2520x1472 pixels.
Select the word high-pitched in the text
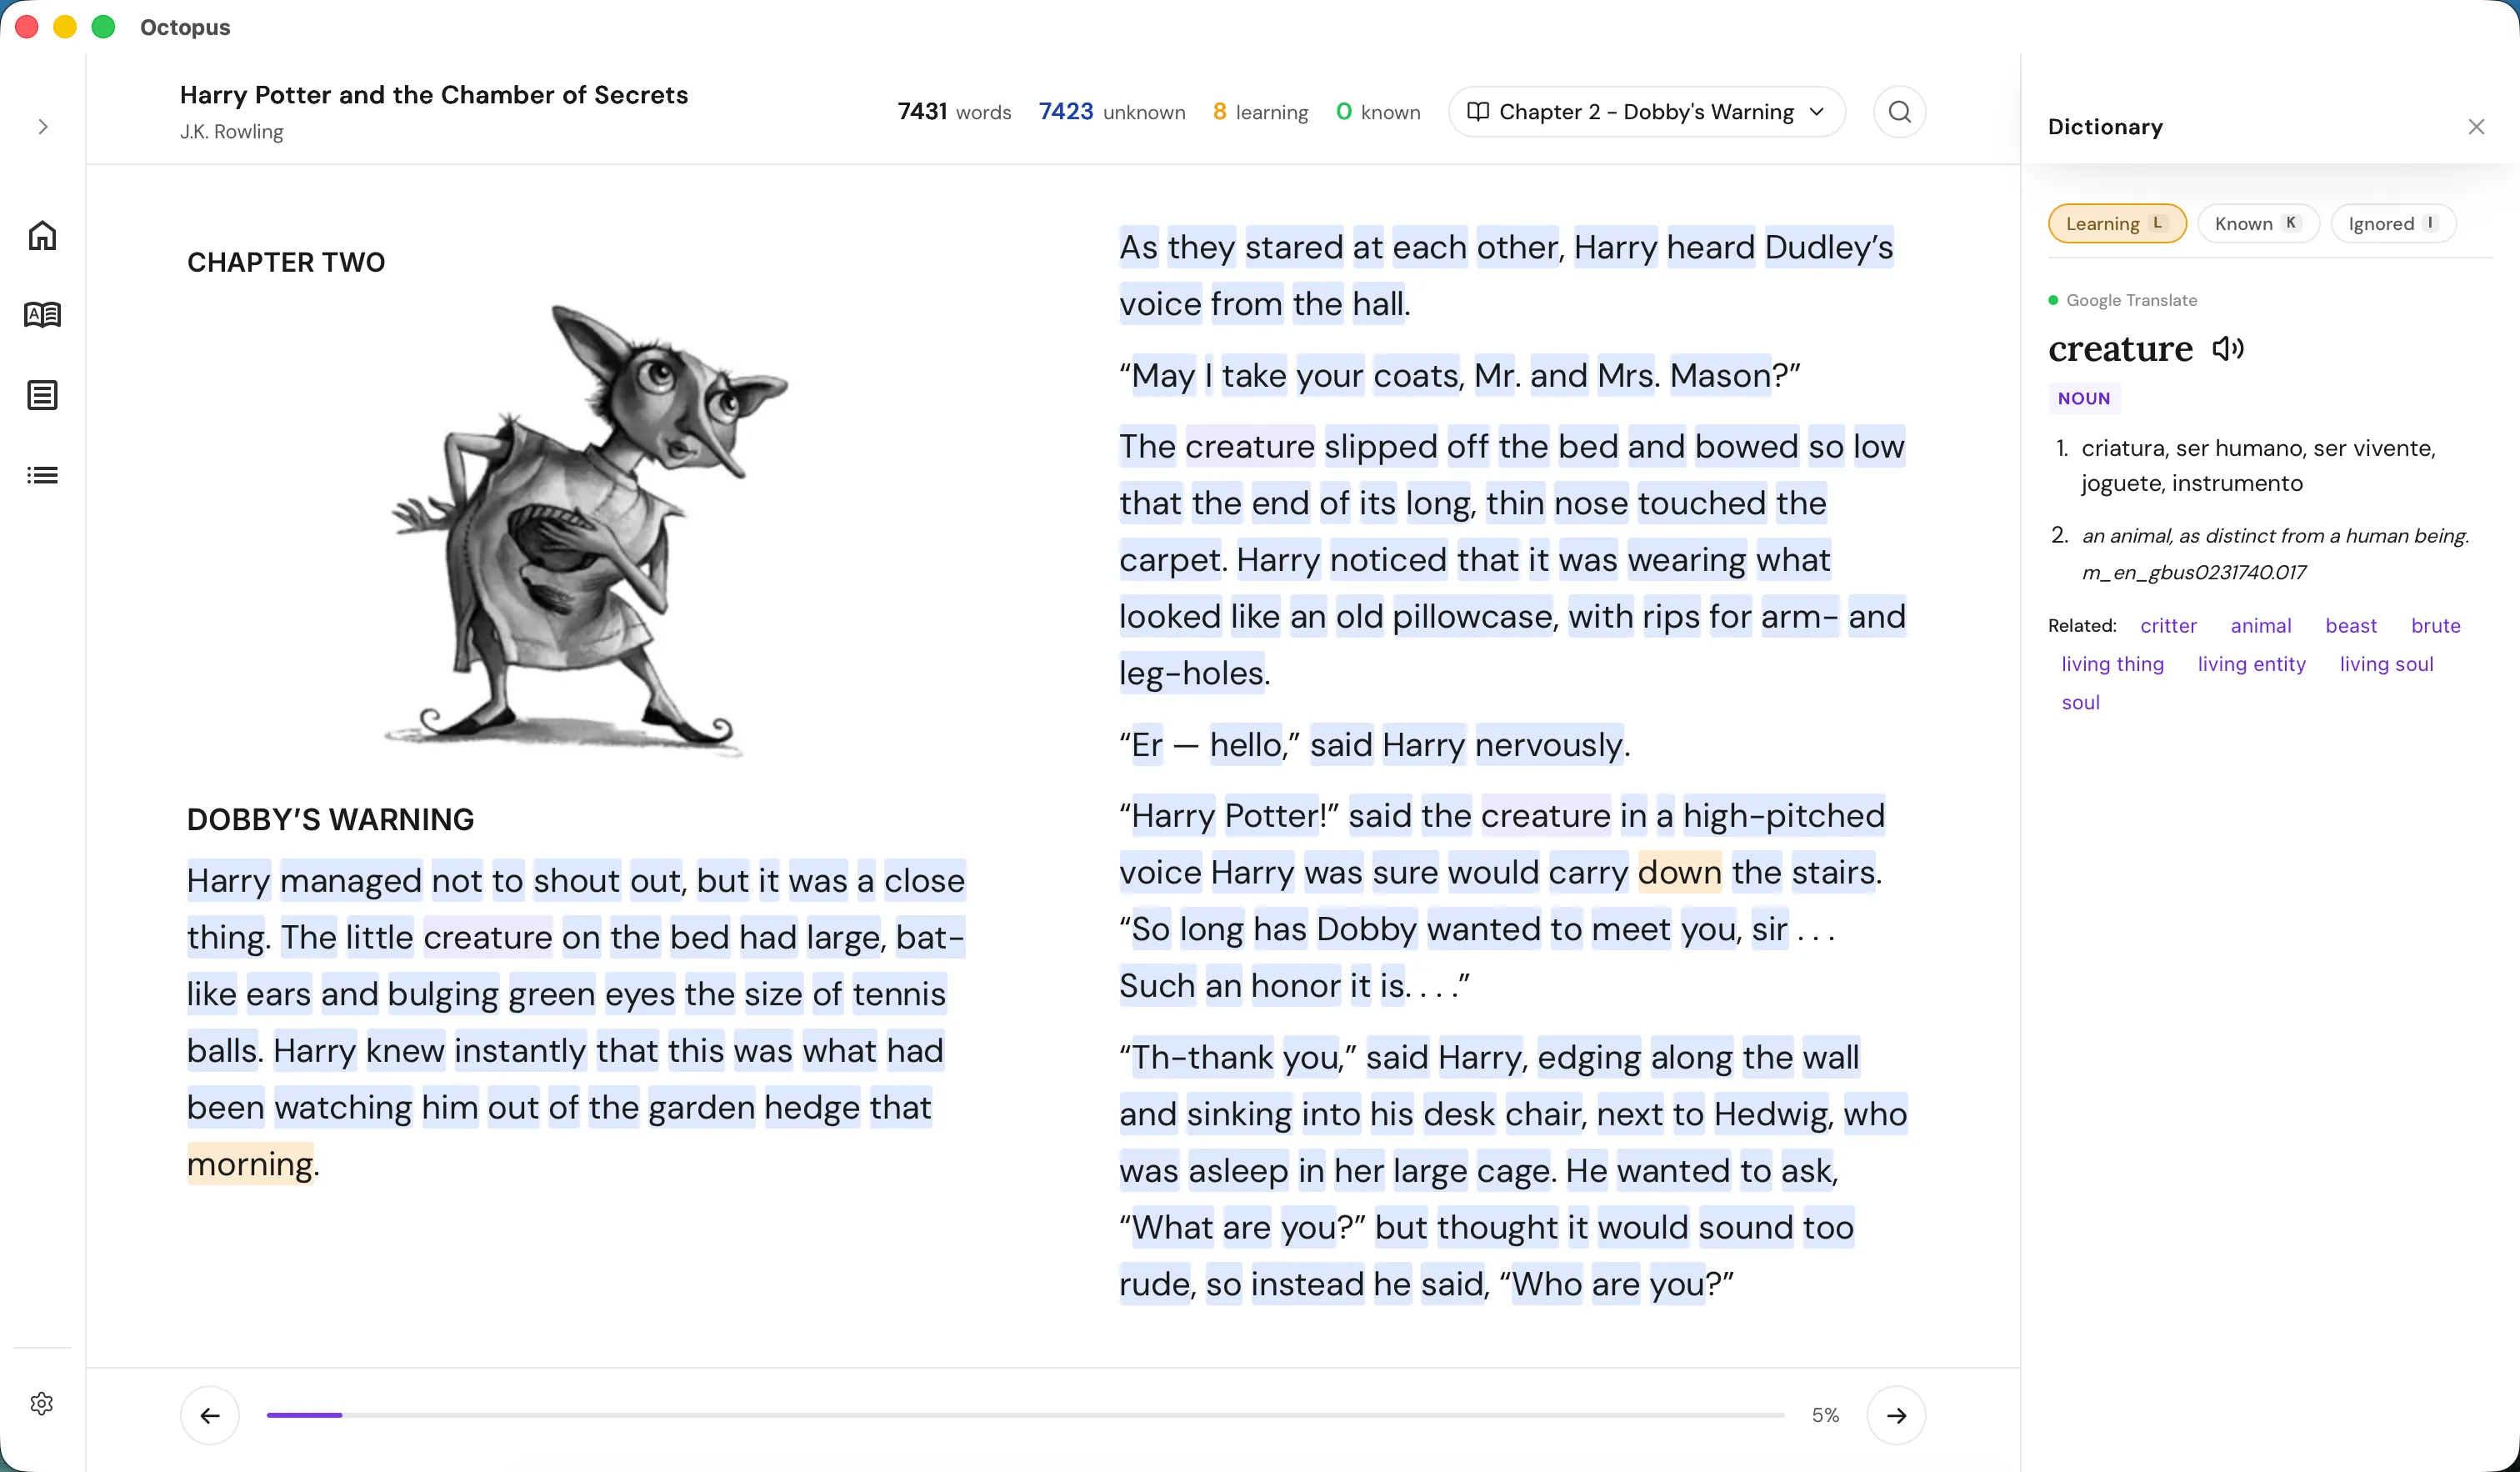click(x=1784, y=815)
